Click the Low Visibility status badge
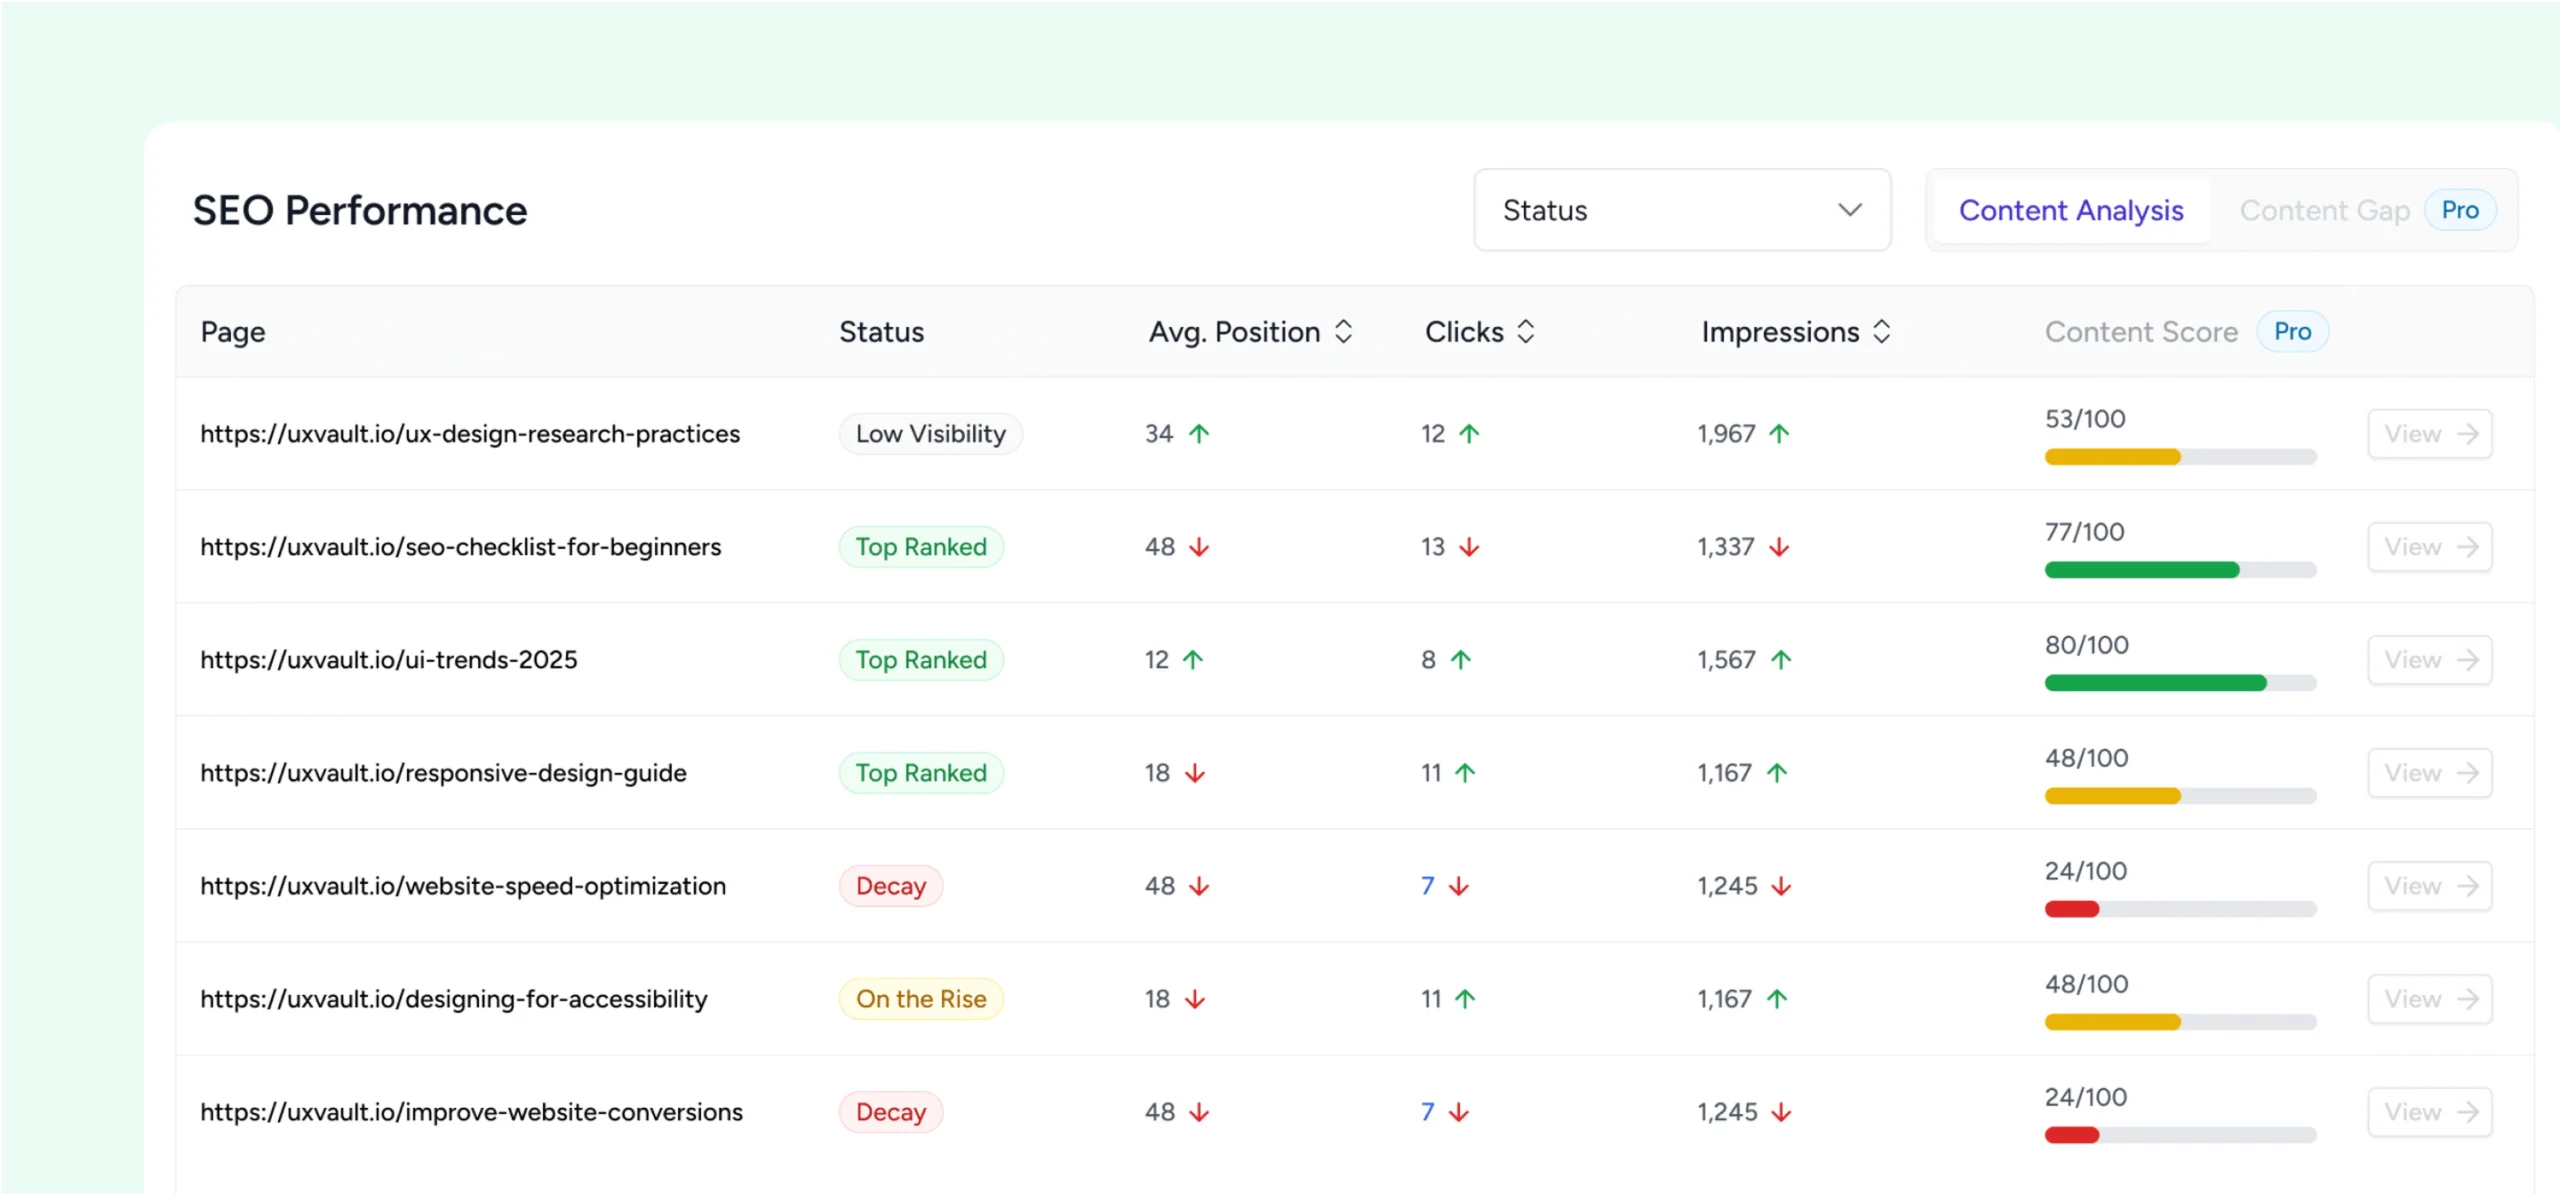 [930, 433]
